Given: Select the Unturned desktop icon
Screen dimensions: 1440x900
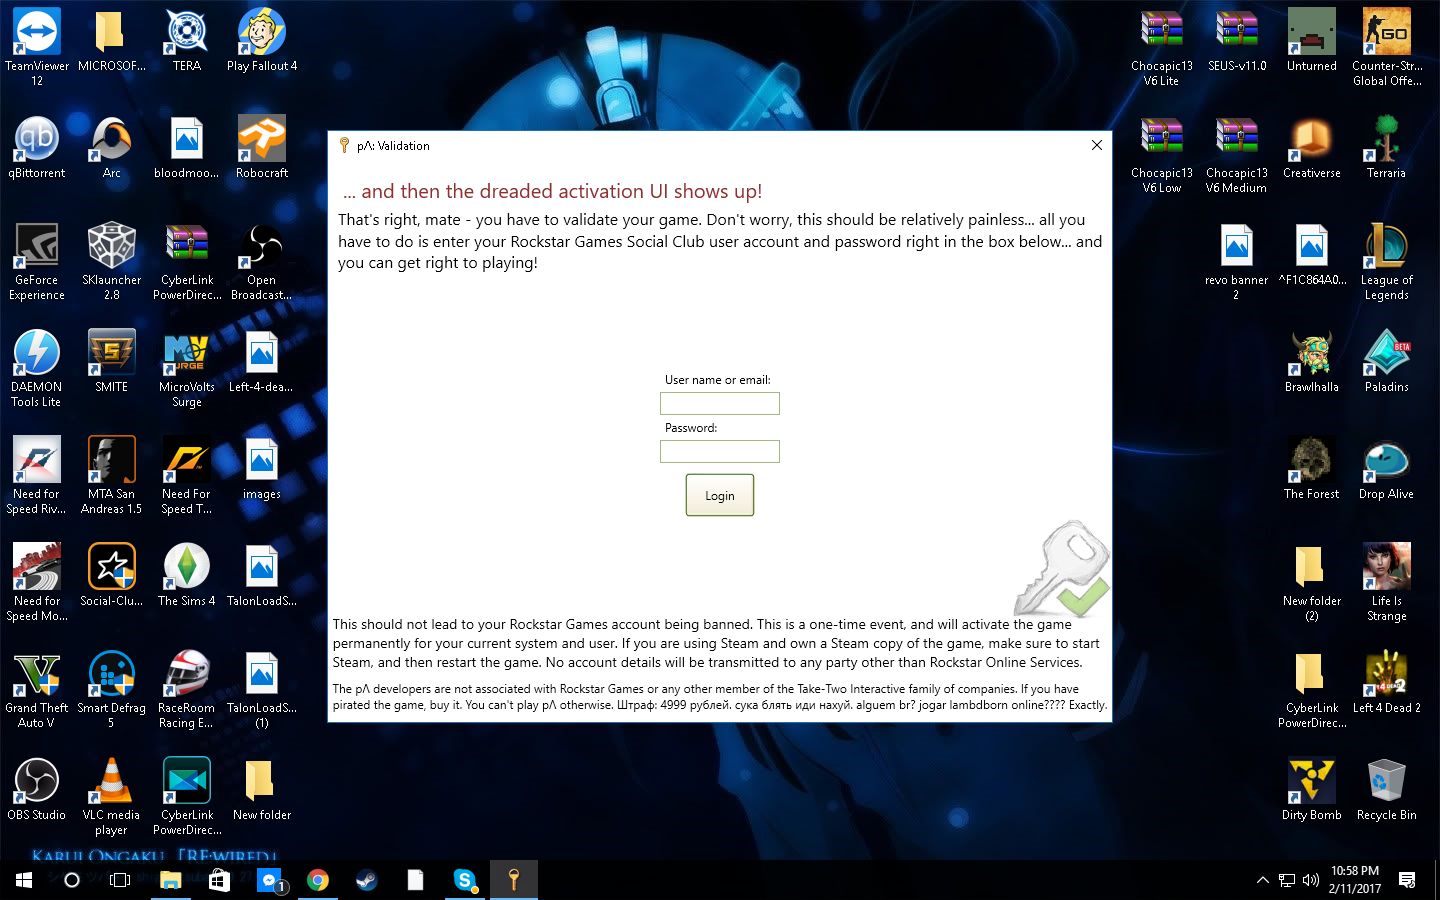Looking at the screenshot, I should pos(1312,41).
